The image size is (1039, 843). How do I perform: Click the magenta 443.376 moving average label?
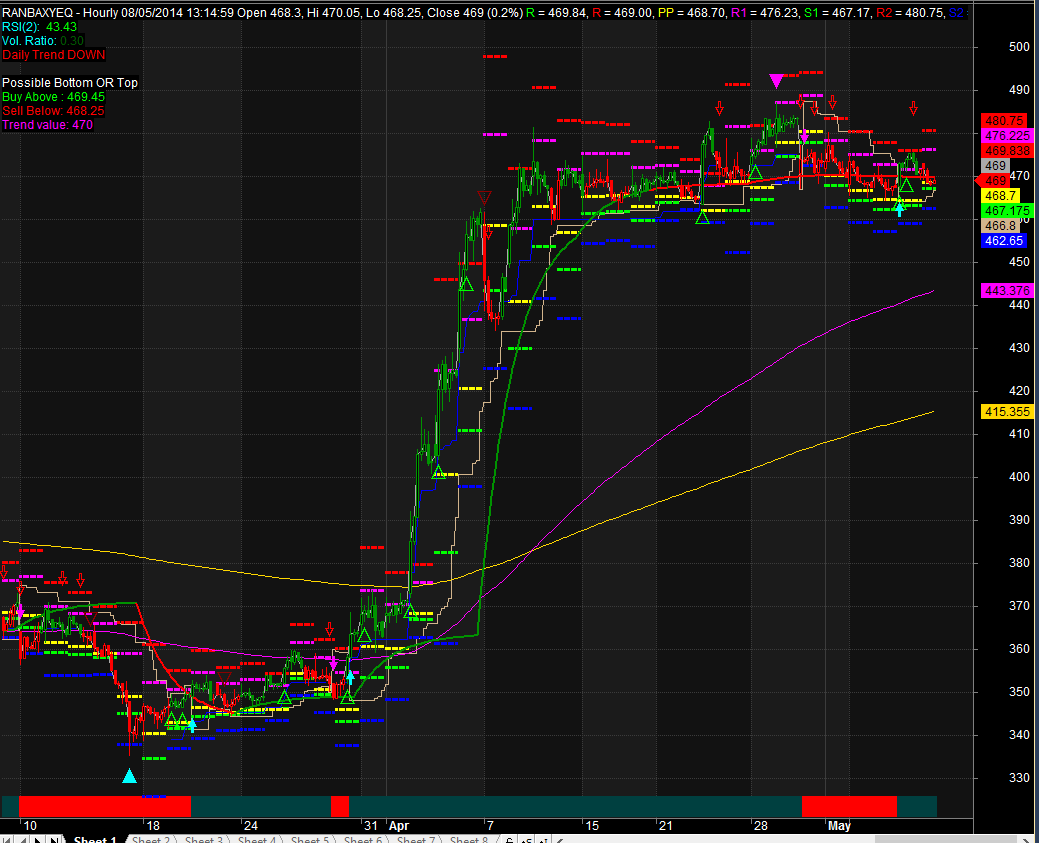click(x=1007, y=290)
